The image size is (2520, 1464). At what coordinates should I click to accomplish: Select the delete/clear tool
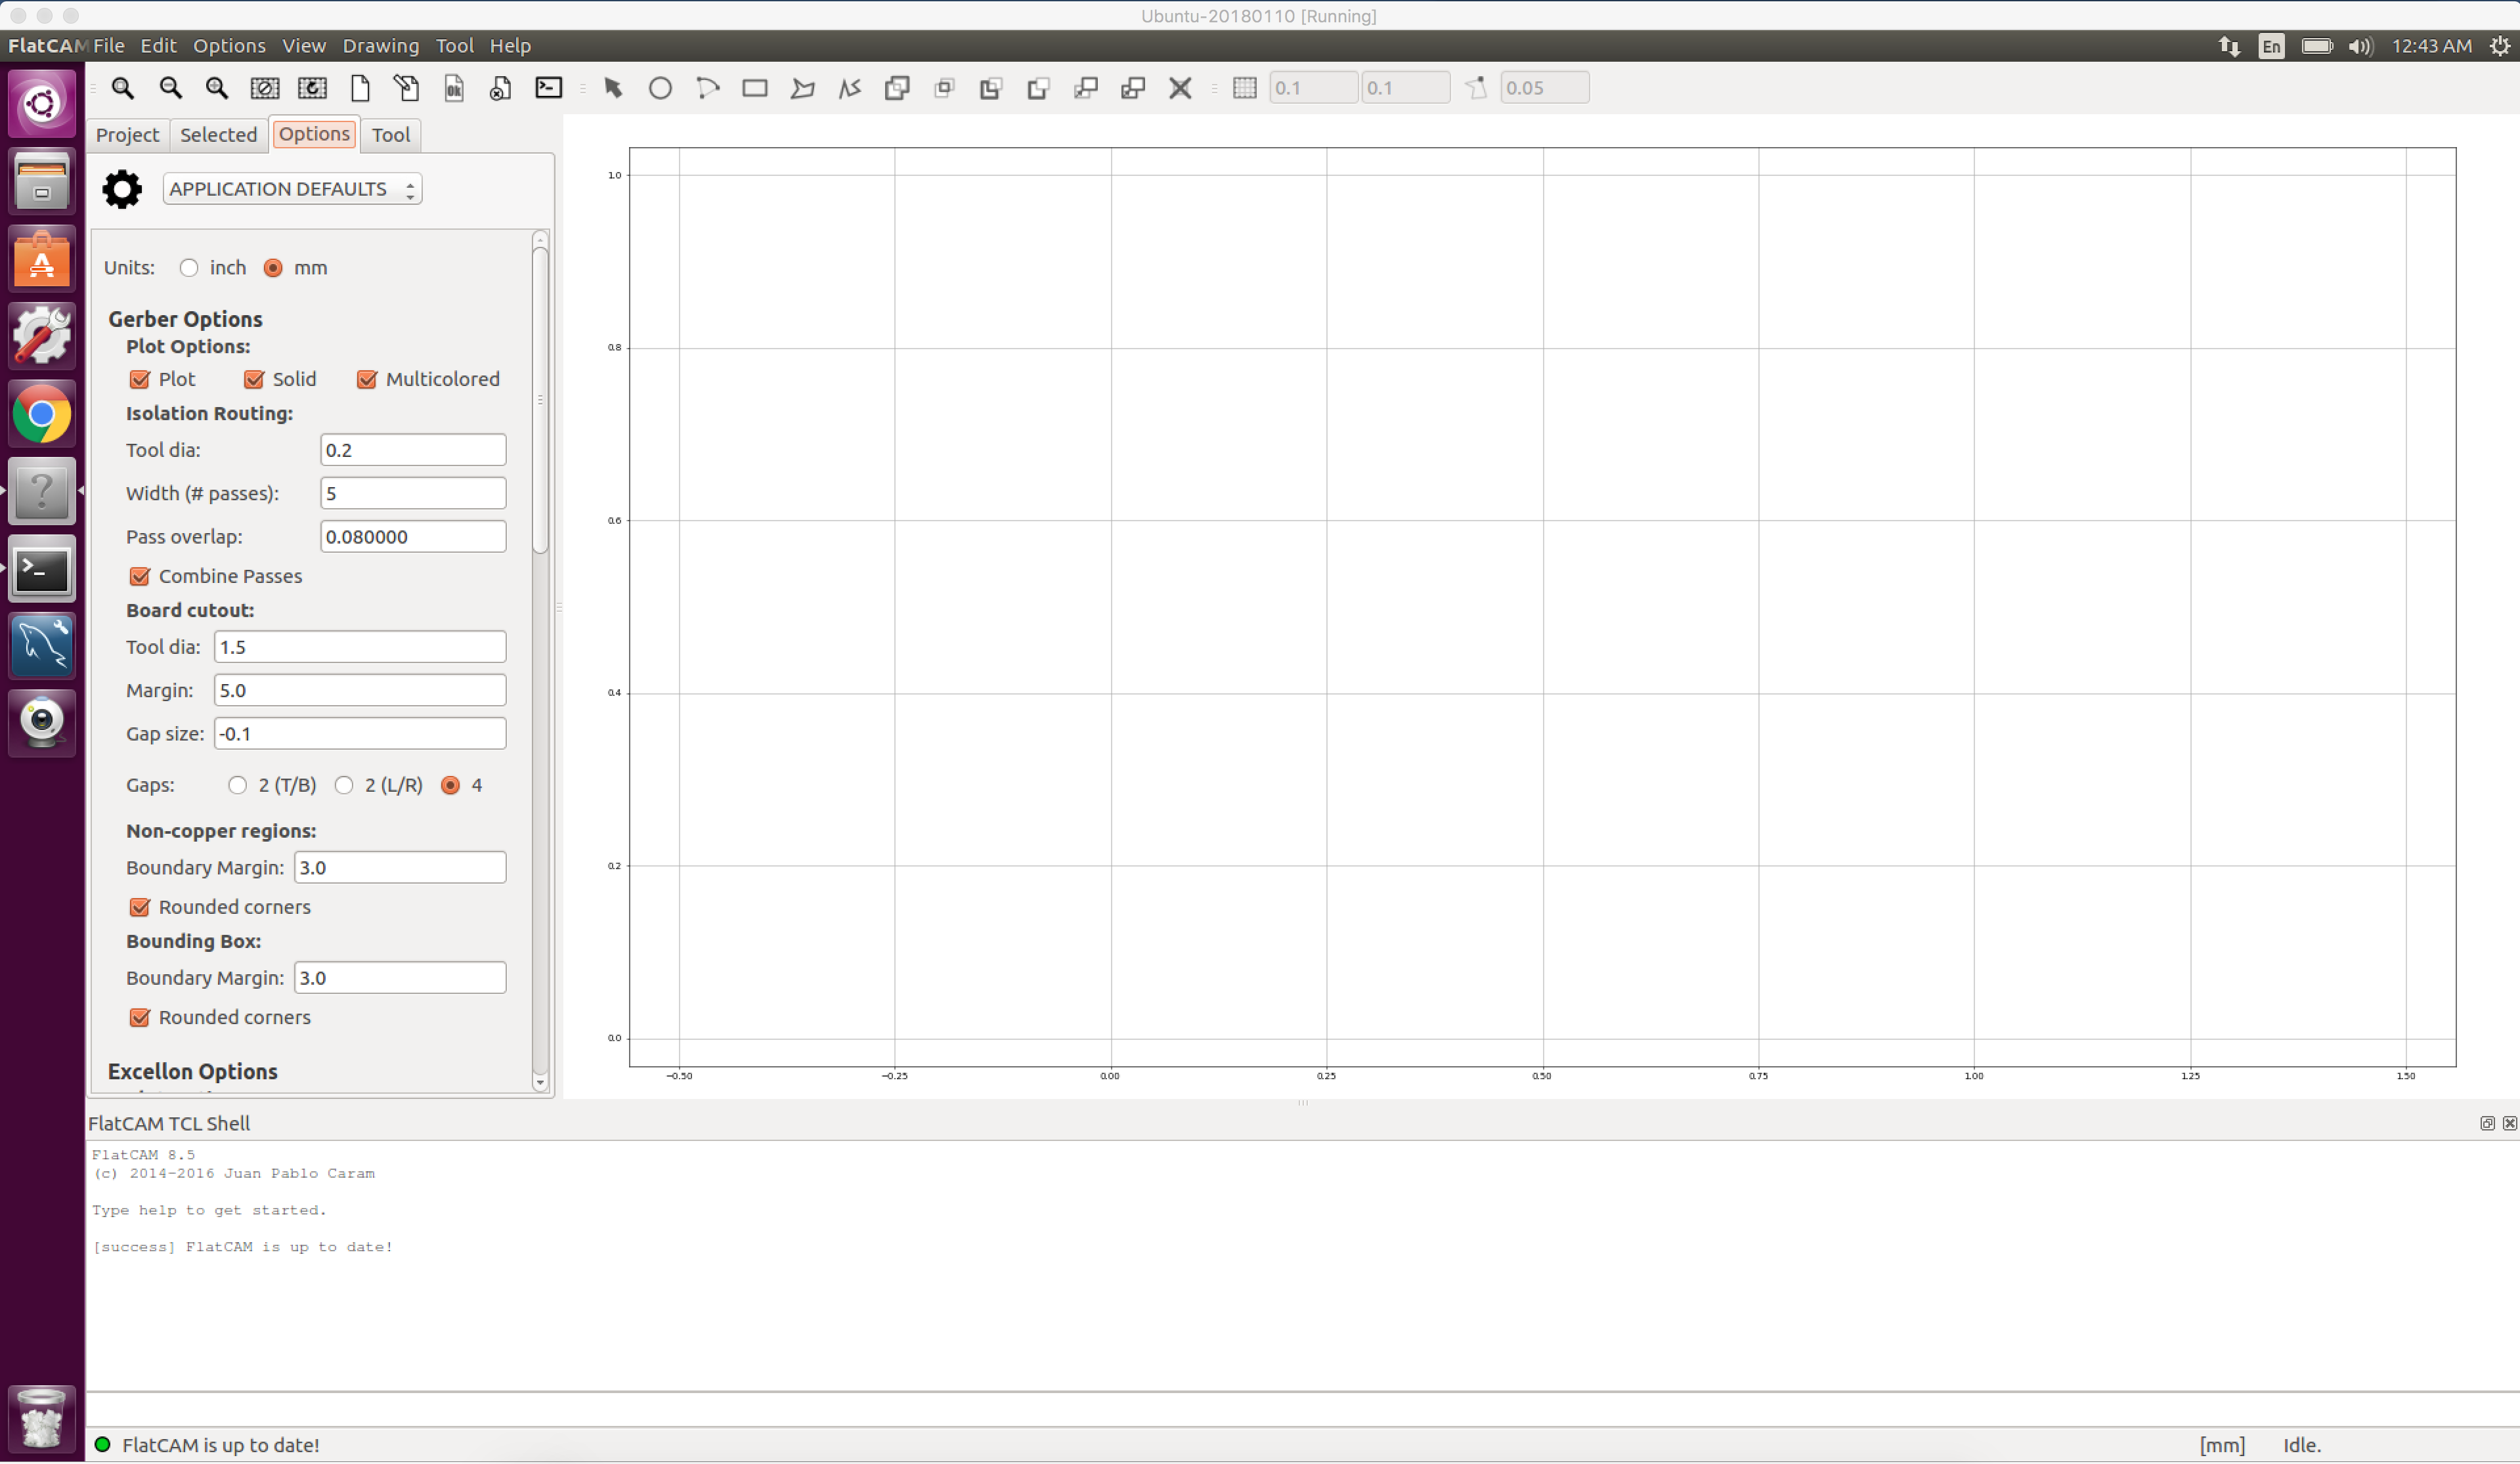coord(1180,87)
